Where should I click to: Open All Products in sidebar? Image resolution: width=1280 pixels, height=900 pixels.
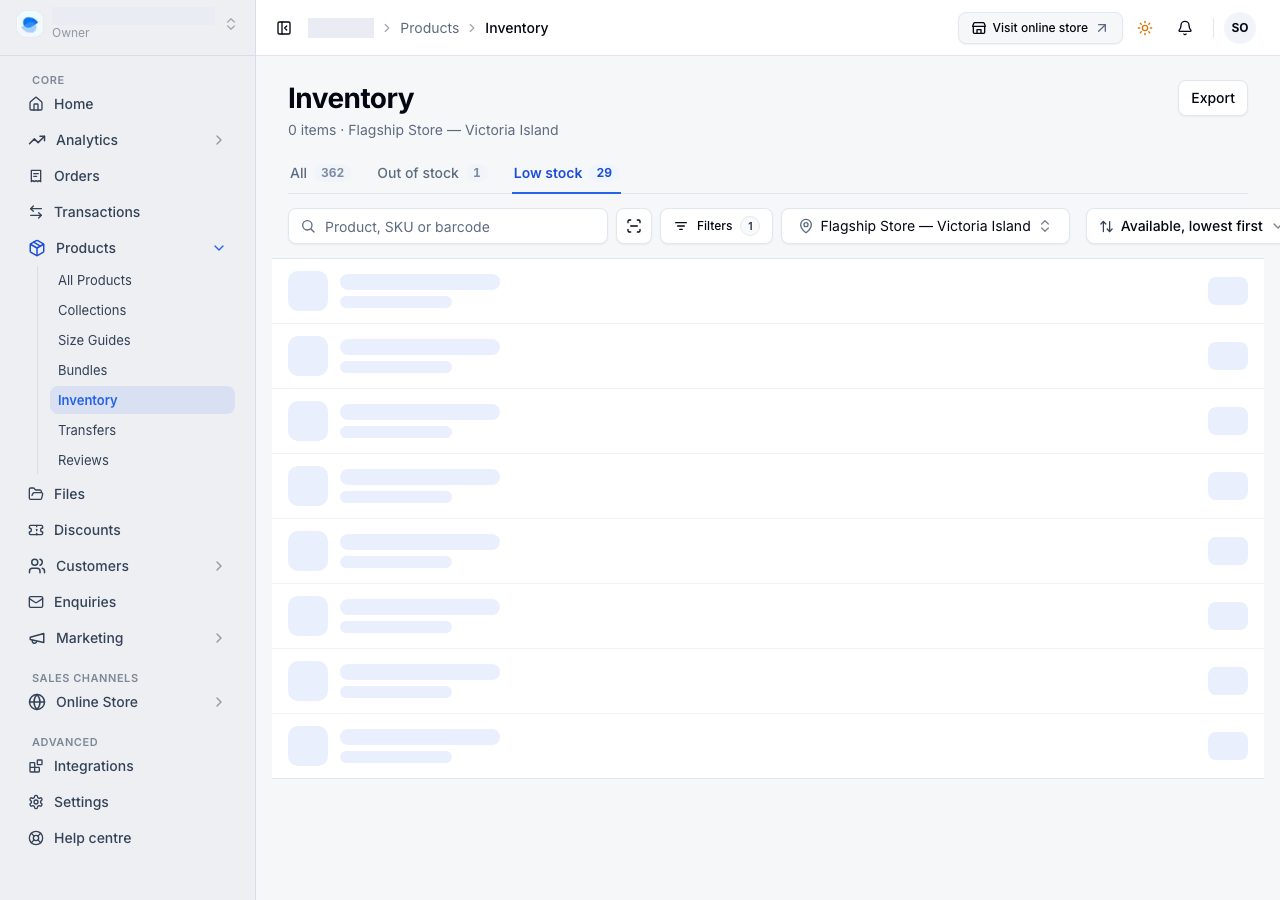(142, 280)
